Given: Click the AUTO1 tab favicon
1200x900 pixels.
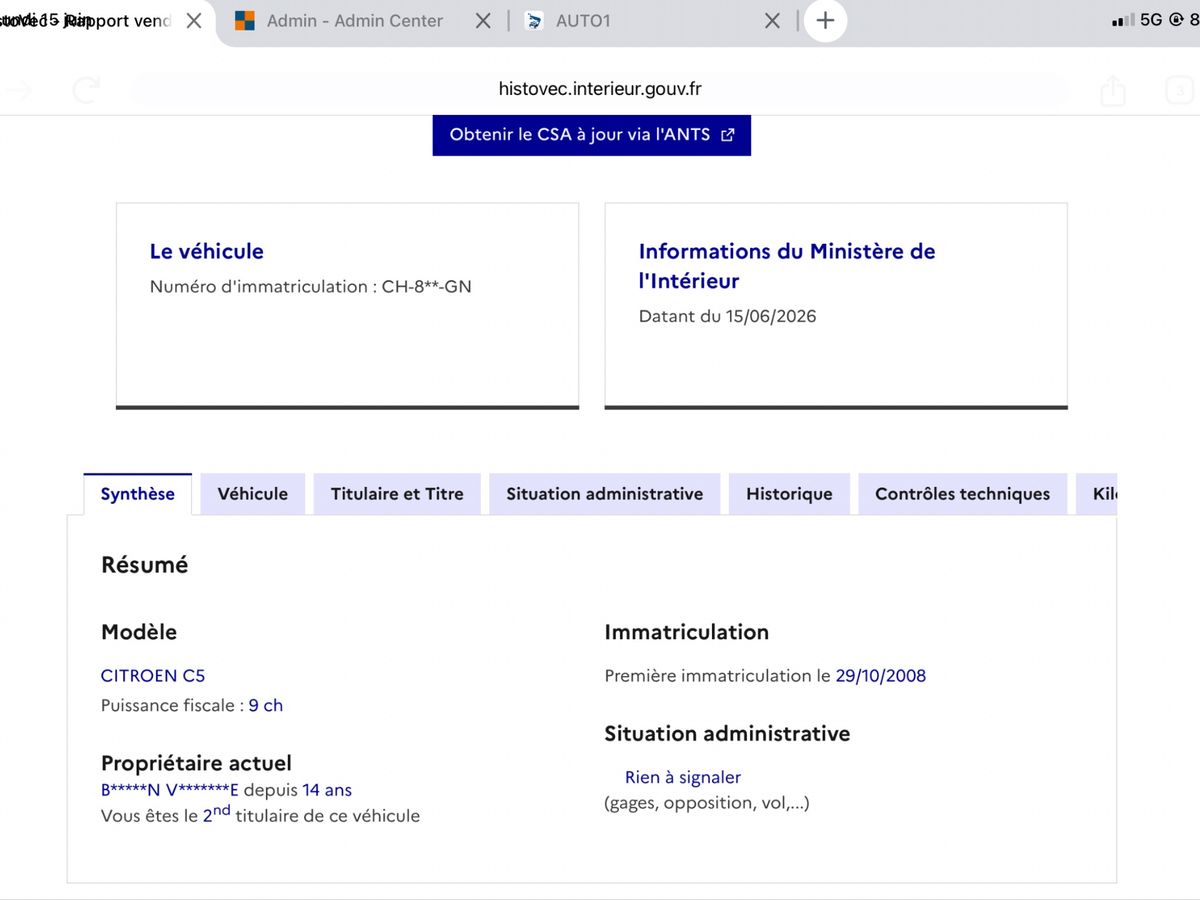Looking at the screenshot, I should click(535, 21).
